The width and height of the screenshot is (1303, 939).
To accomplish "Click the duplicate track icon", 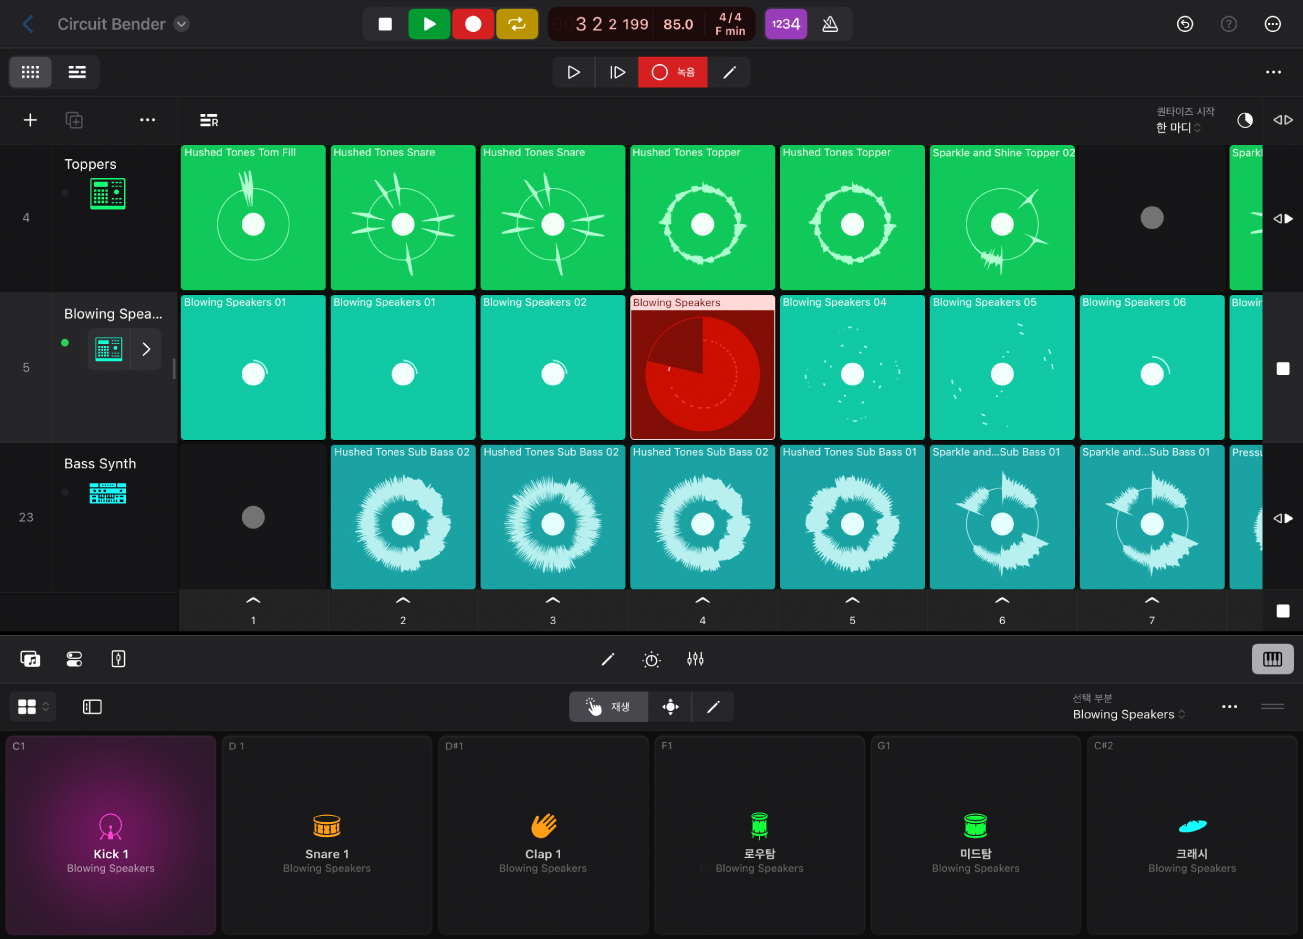I will [74, 120].
